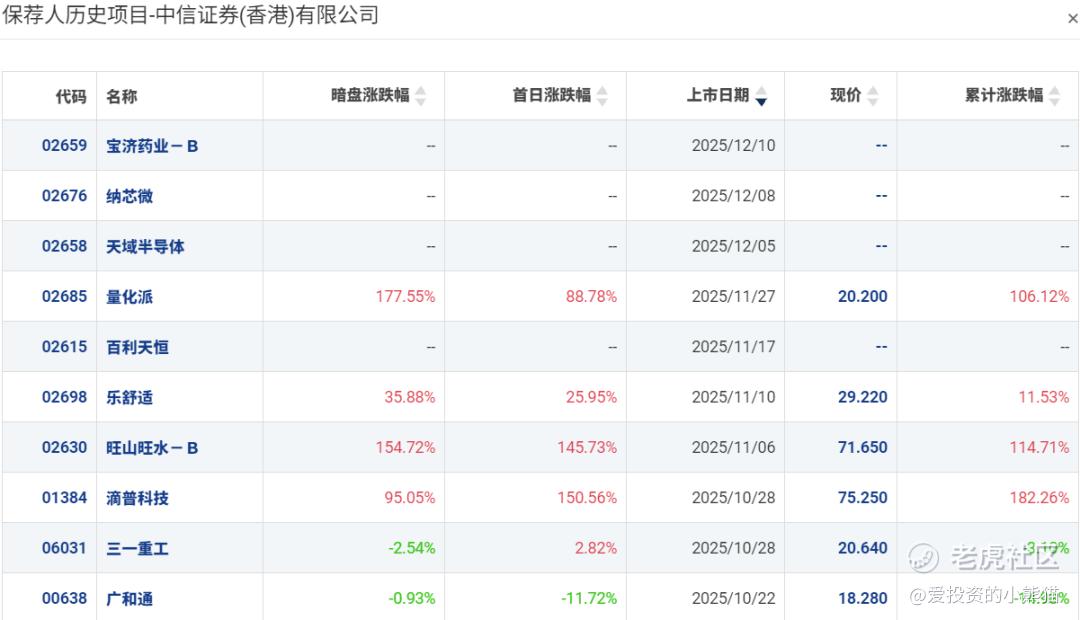Open stock 旺山旺水－B

coord(152,448)
